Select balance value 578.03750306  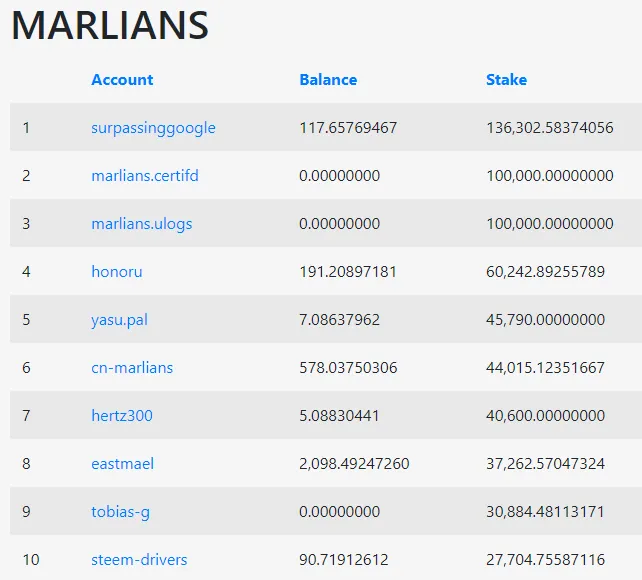point(348,368)
